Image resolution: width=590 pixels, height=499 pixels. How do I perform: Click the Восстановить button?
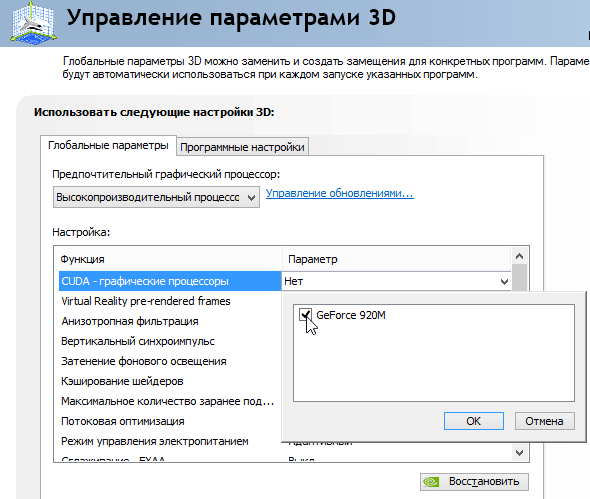coord(474,482)
